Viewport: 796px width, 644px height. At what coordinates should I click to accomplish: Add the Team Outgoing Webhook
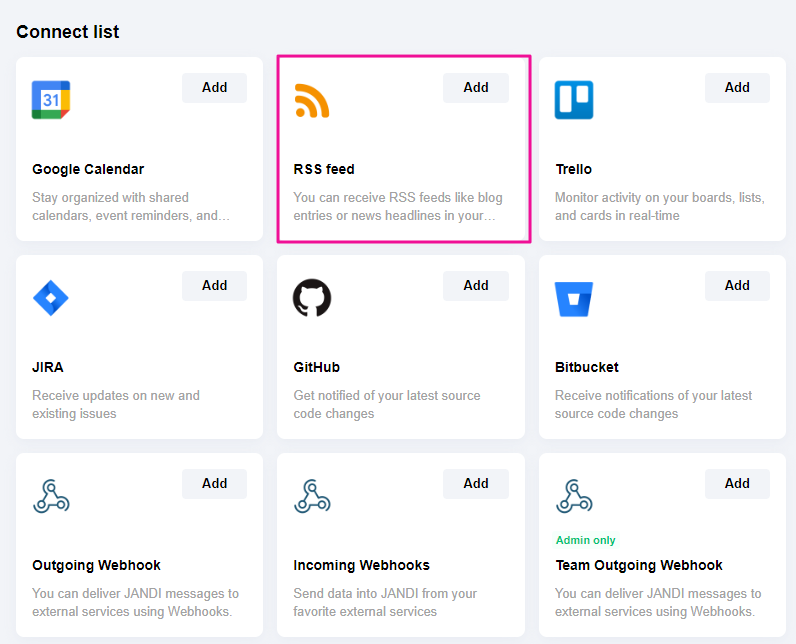point(737,484)
